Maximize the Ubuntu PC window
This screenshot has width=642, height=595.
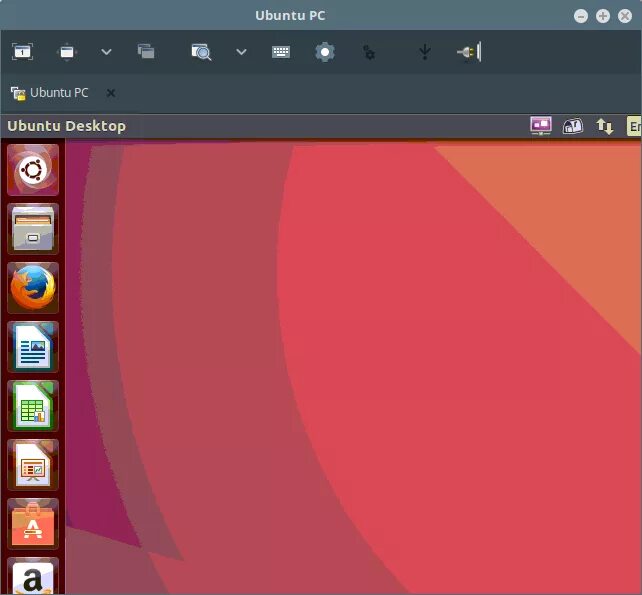tap(603, 16)
